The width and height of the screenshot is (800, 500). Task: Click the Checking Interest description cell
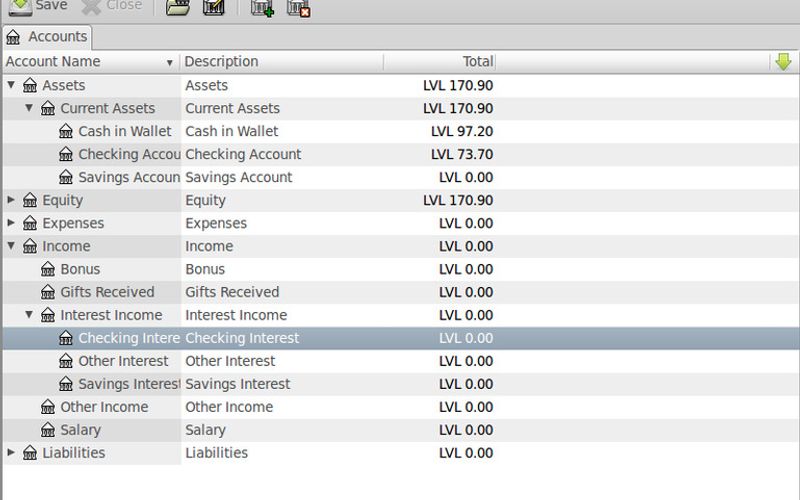242,338
